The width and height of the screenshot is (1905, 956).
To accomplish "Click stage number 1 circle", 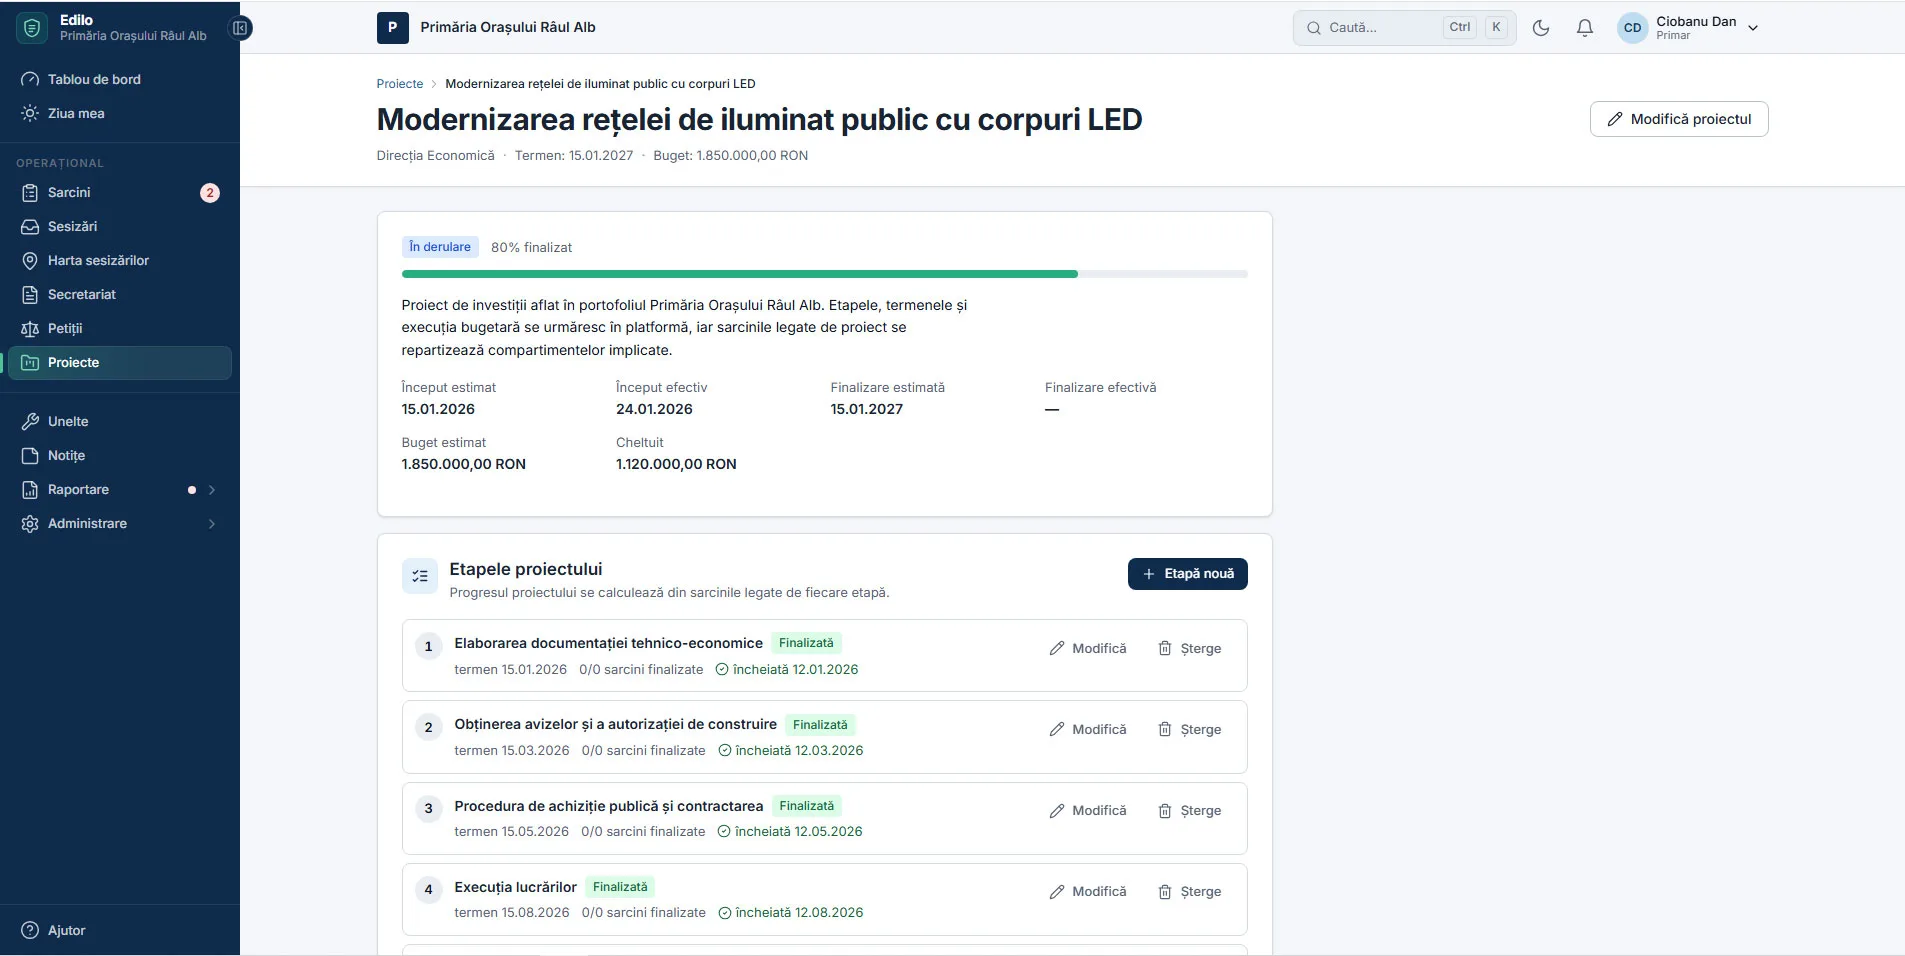I will click(429, 646).
